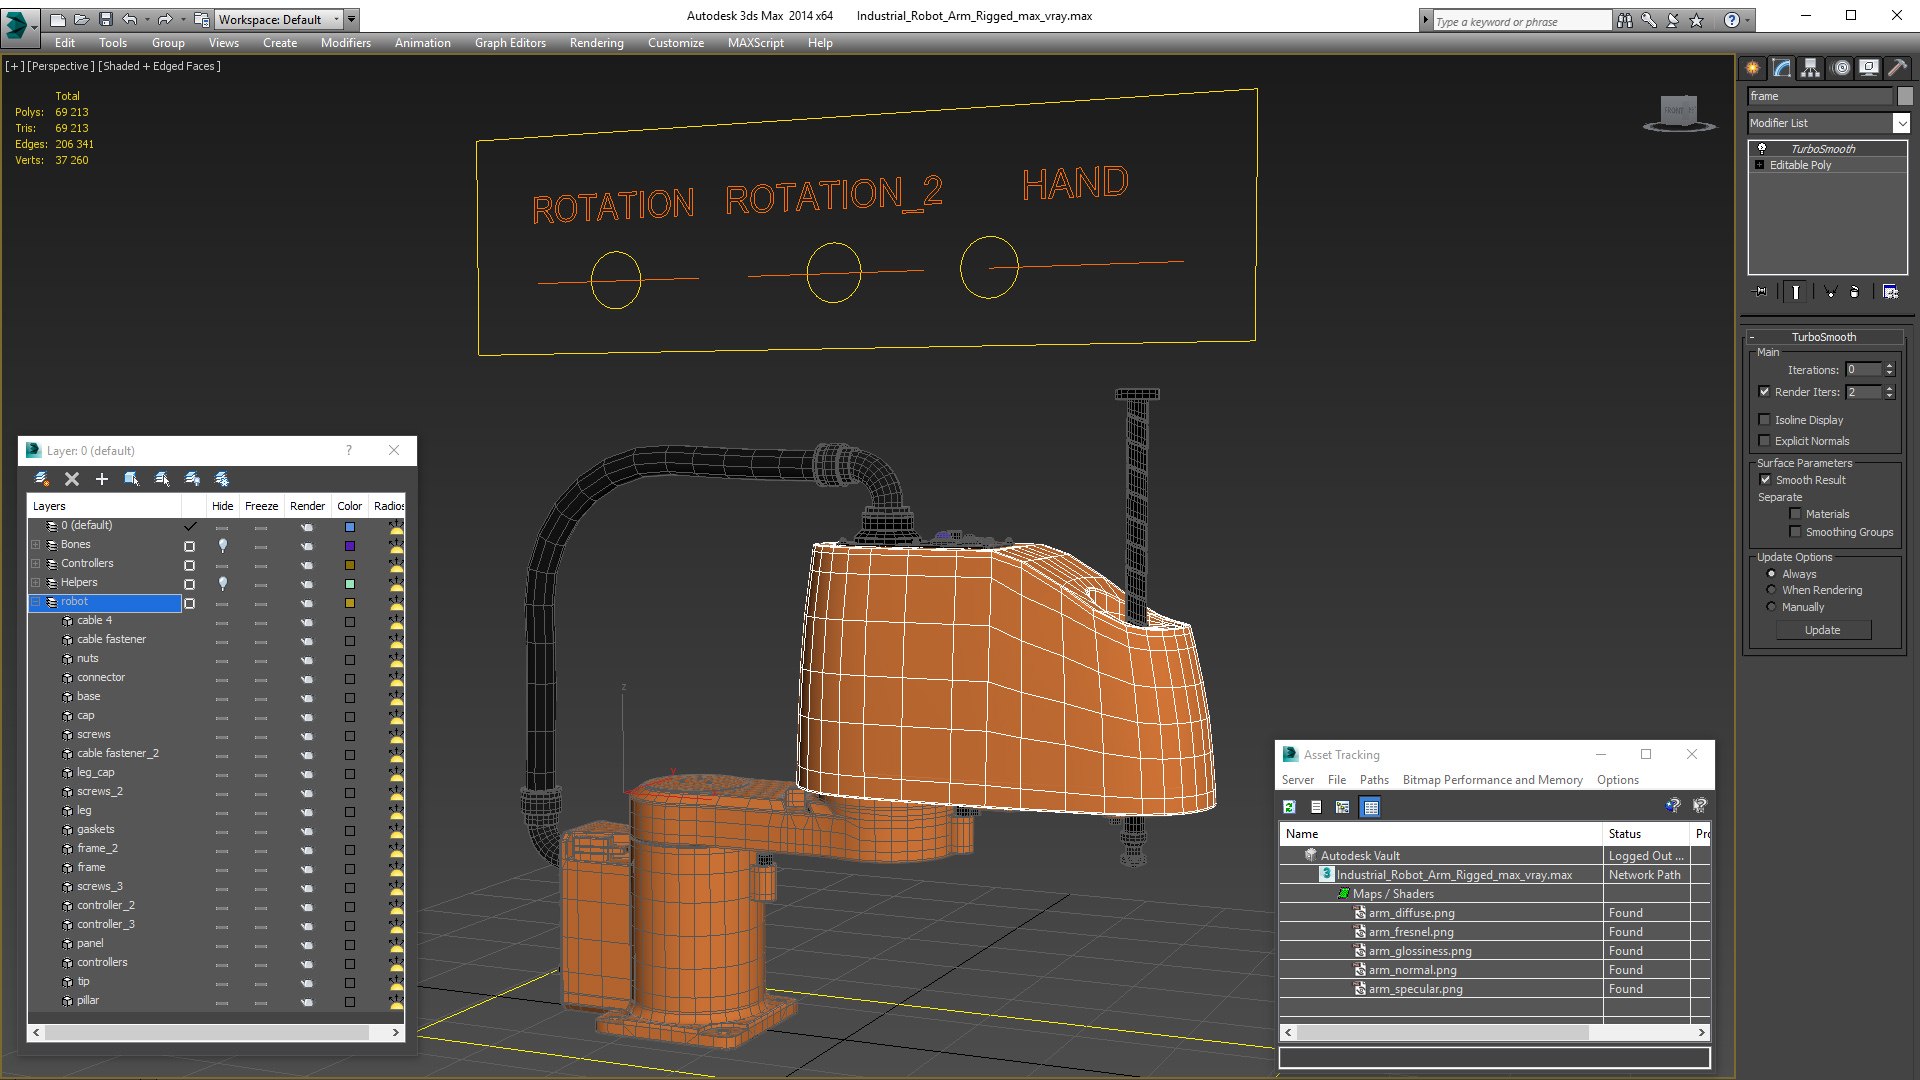
Task: Create New Layer icon in Layer dialog
Action: (42, 479)
